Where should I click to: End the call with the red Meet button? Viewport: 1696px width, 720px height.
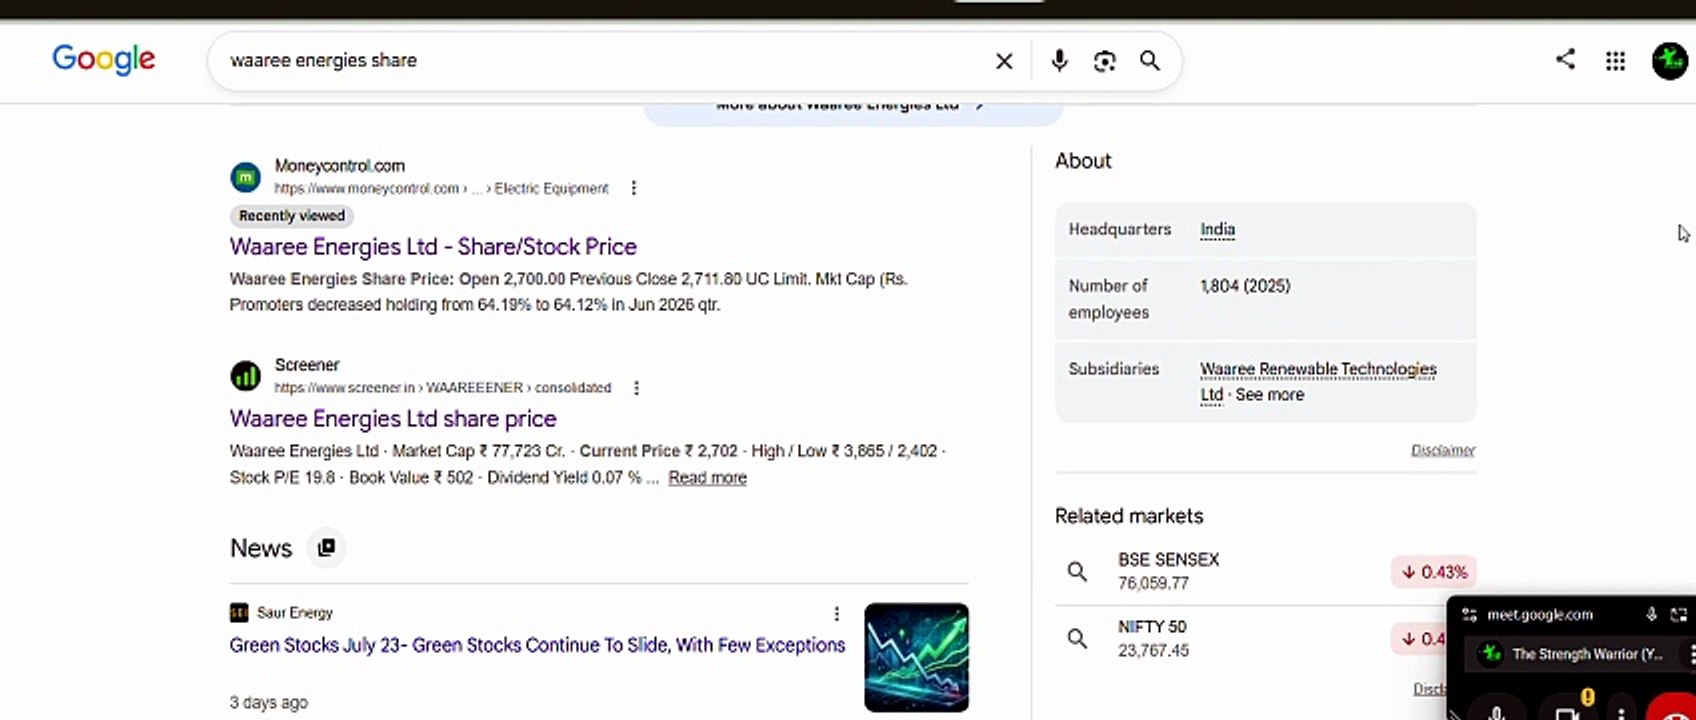click(1672, 709)
